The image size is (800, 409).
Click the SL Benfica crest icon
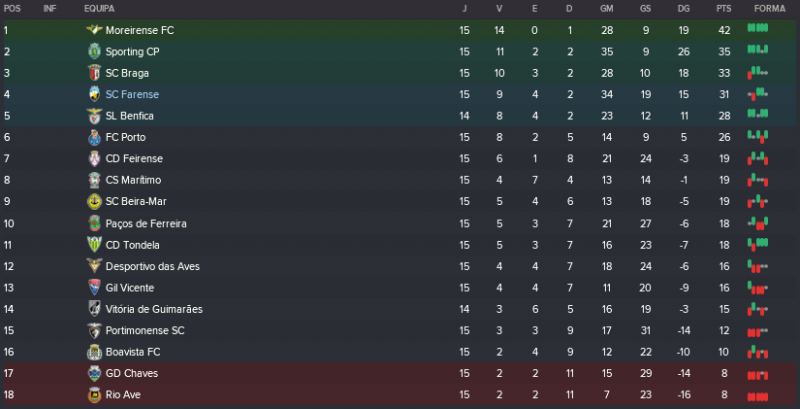point(95,116)
